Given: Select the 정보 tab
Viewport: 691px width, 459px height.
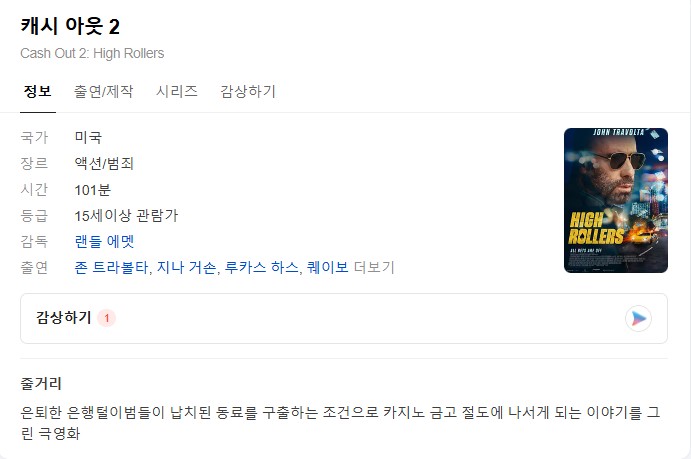Looking at the screenshot, I should coord(38,92).
